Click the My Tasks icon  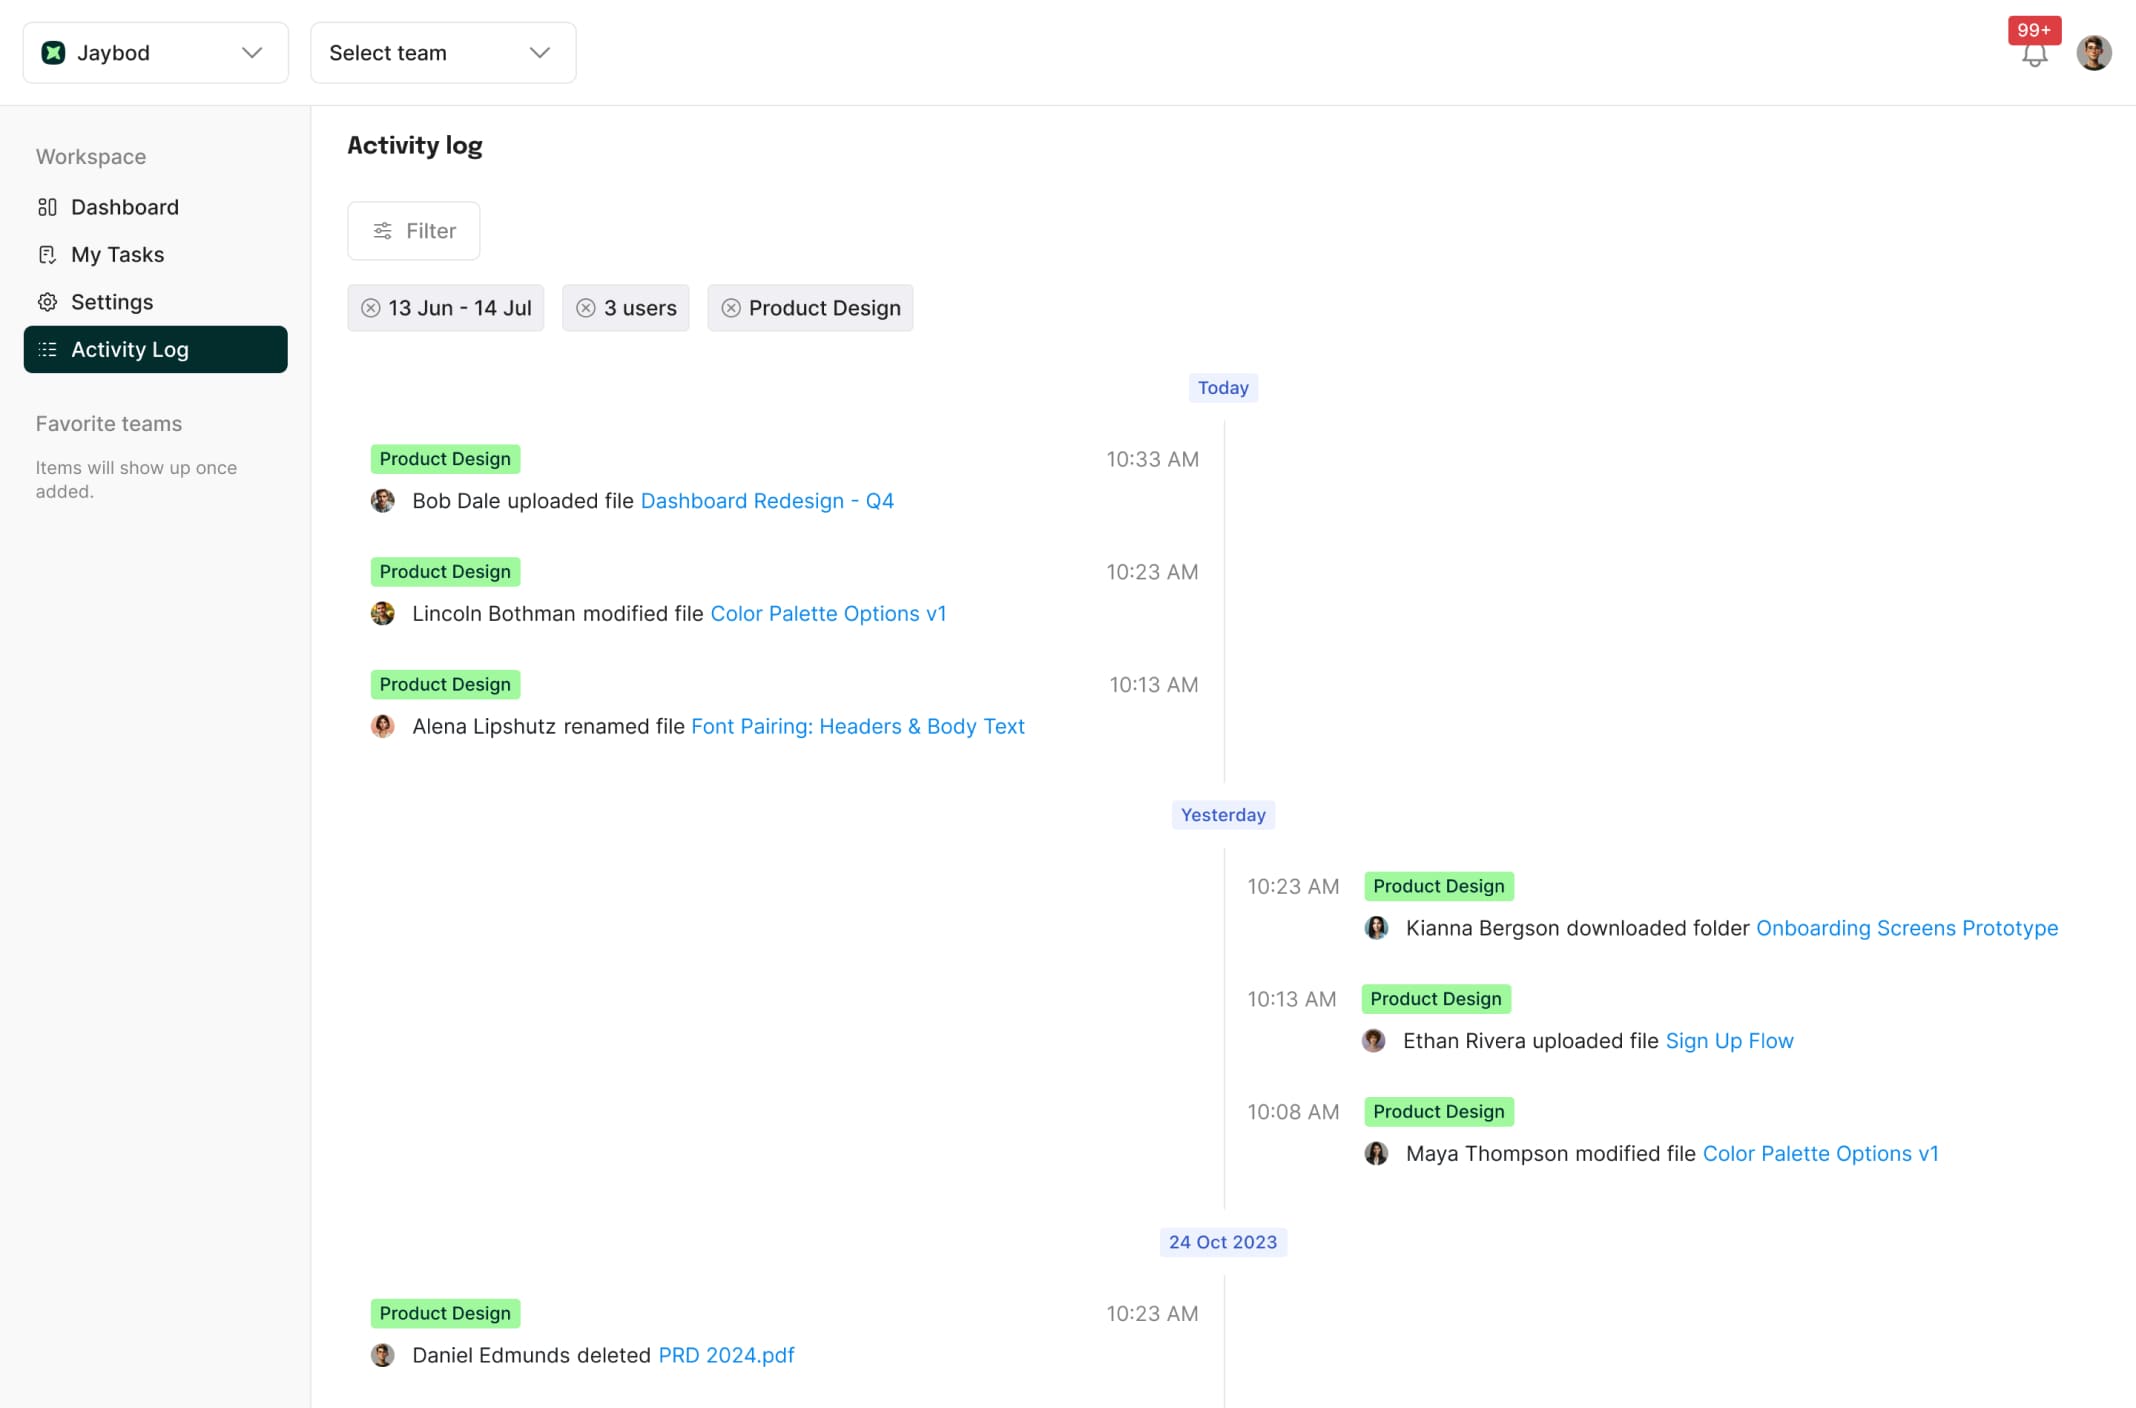click(x=48, y=254)
